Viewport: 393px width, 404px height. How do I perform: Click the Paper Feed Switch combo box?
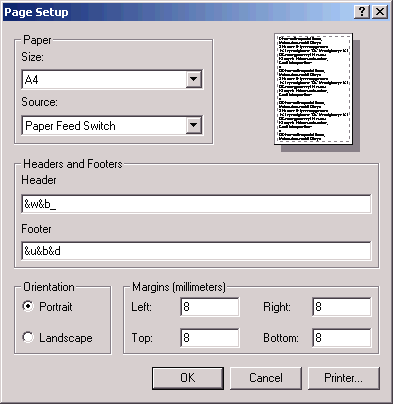112,125
